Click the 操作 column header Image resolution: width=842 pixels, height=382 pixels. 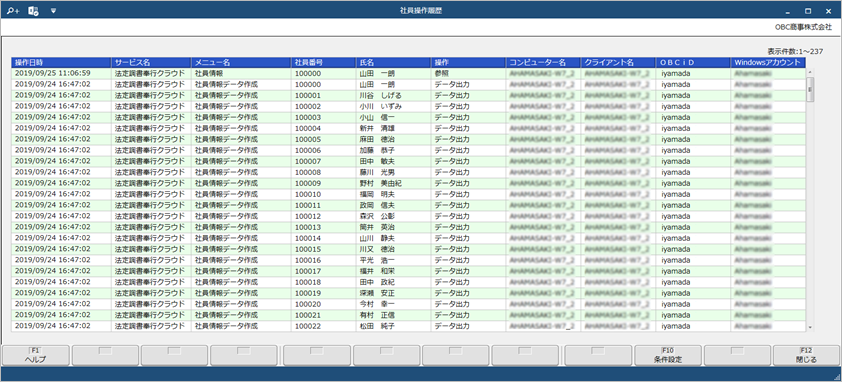point(468,62)
